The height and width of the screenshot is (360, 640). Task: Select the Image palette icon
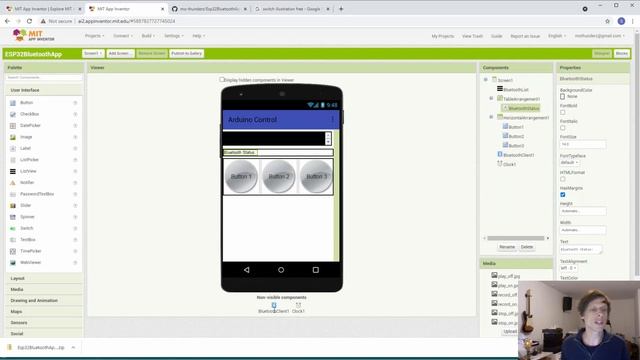click(x=13, y=137)
